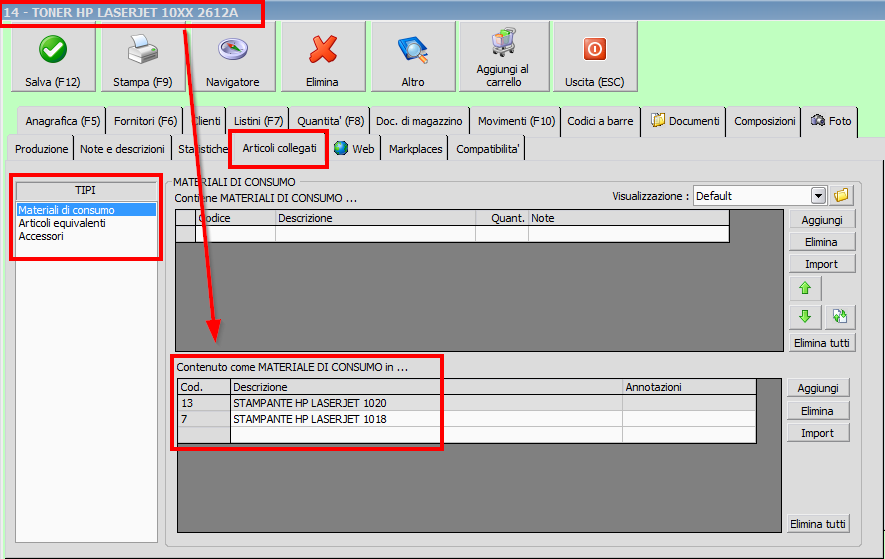The image size is (885, 559).
Task: Click empty Descrizione cell in upper table row
Action: click(x=375, y=234)
